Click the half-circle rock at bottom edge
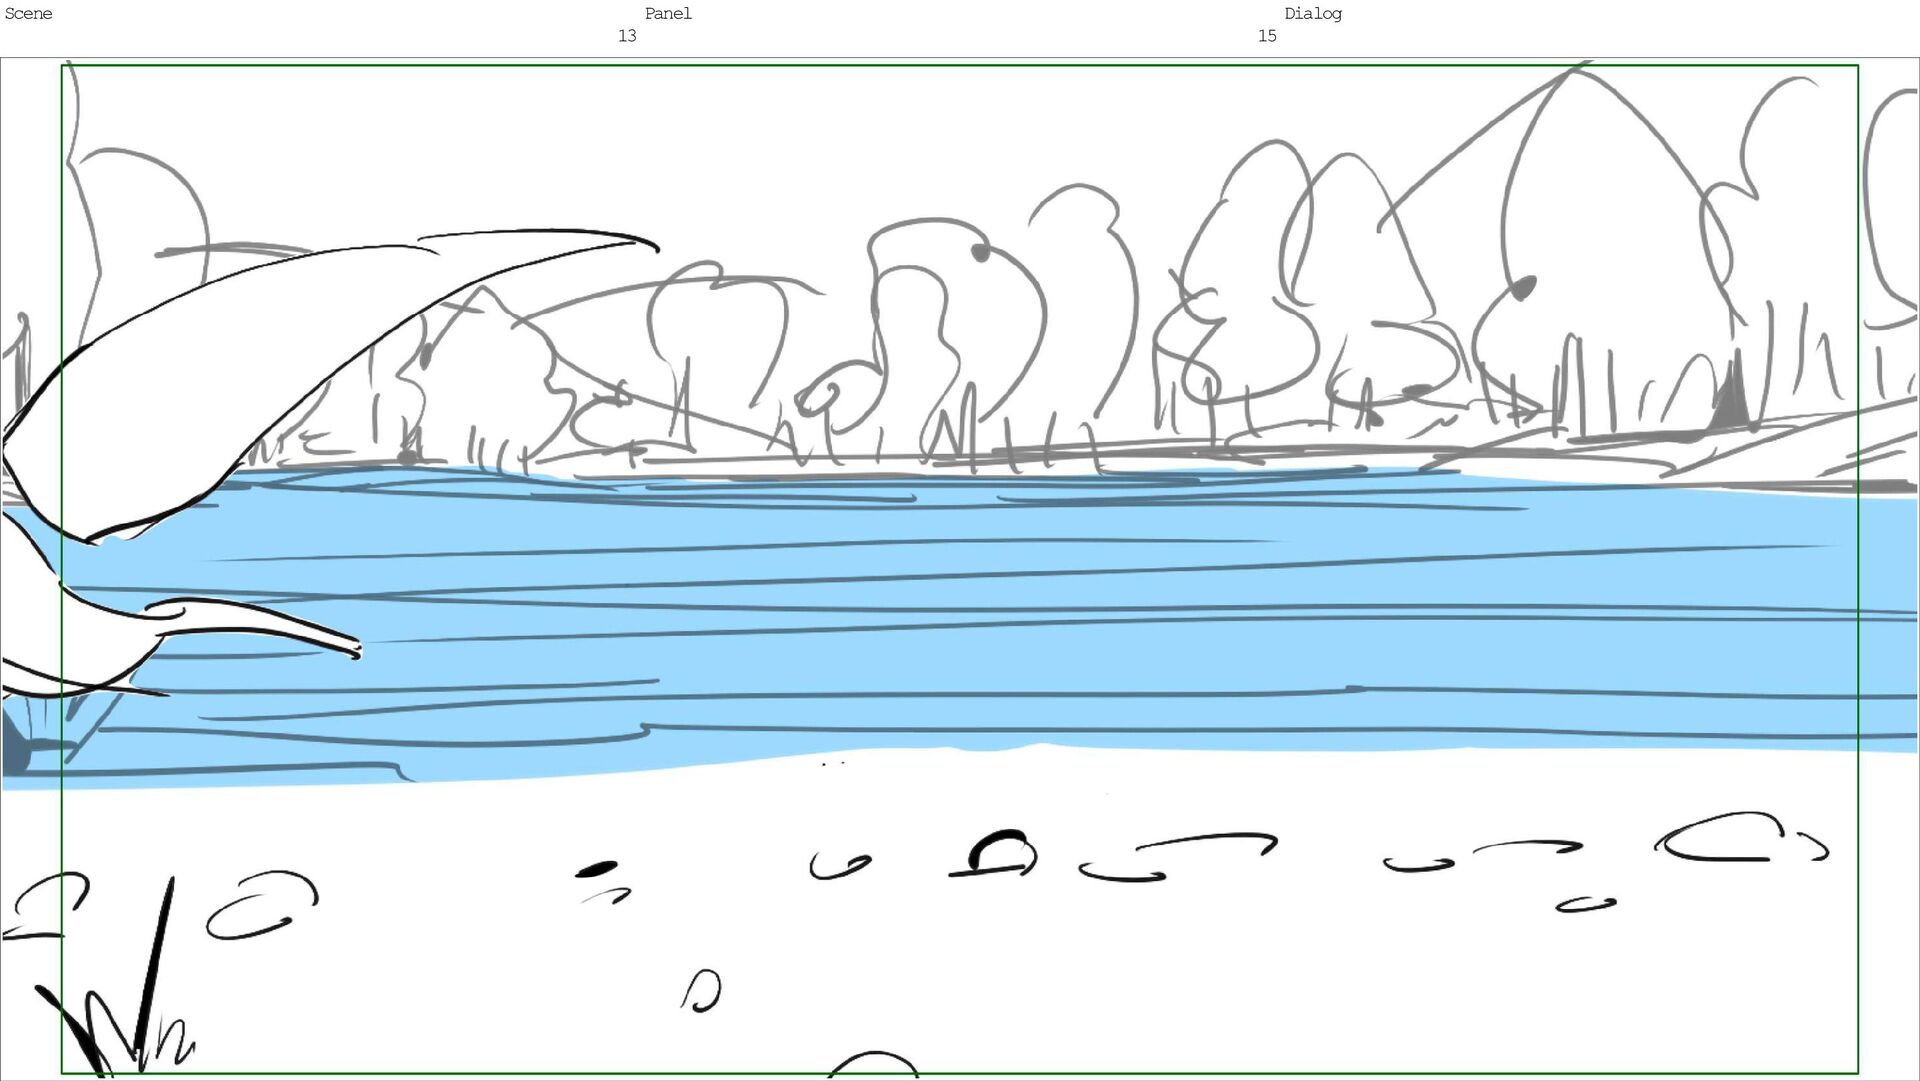The height and width of the screenshot is (1081, 1920). pos(873,1065)
